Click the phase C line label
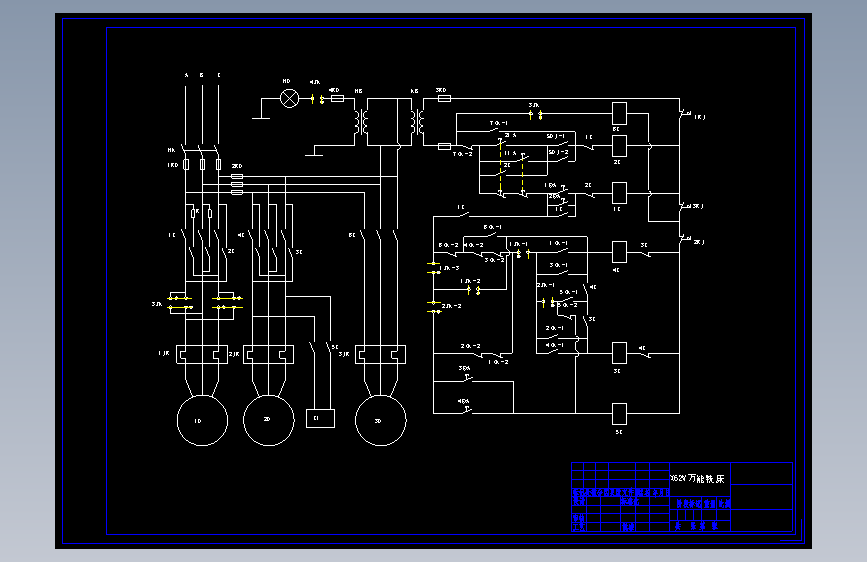Screen dimensions: 867x562 219,75
